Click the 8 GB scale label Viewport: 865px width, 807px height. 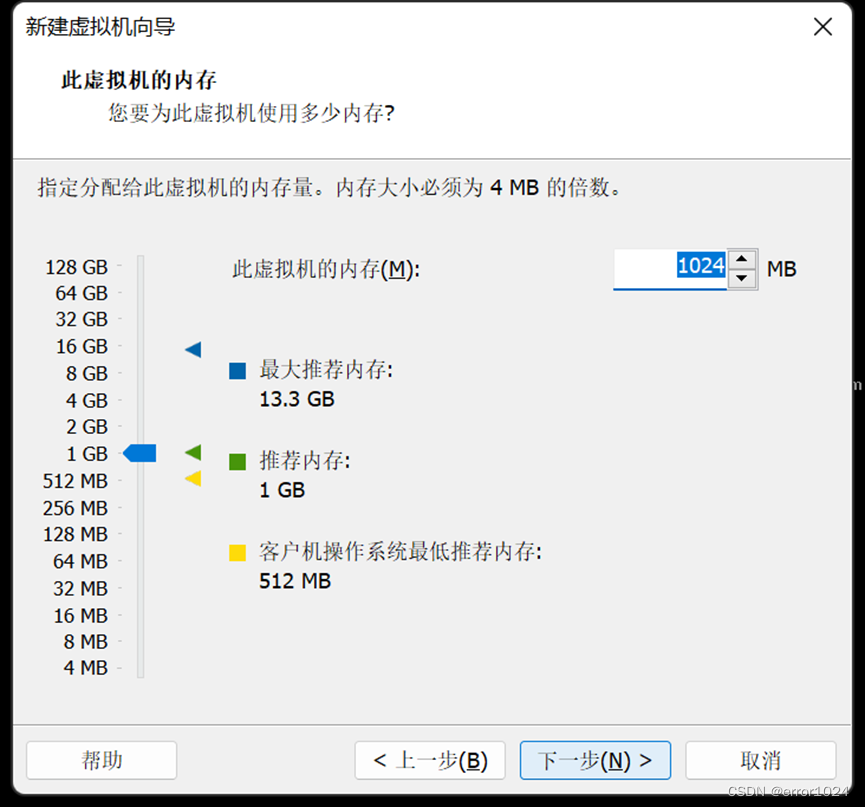(x=87, y=373)
